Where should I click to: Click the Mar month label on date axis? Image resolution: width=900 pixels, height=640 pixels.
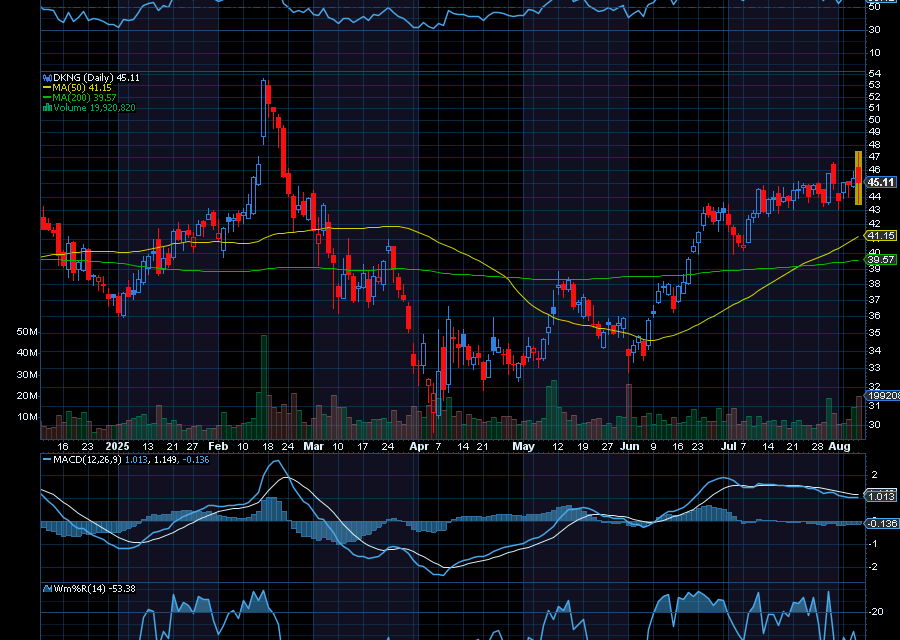coord(313,446)
